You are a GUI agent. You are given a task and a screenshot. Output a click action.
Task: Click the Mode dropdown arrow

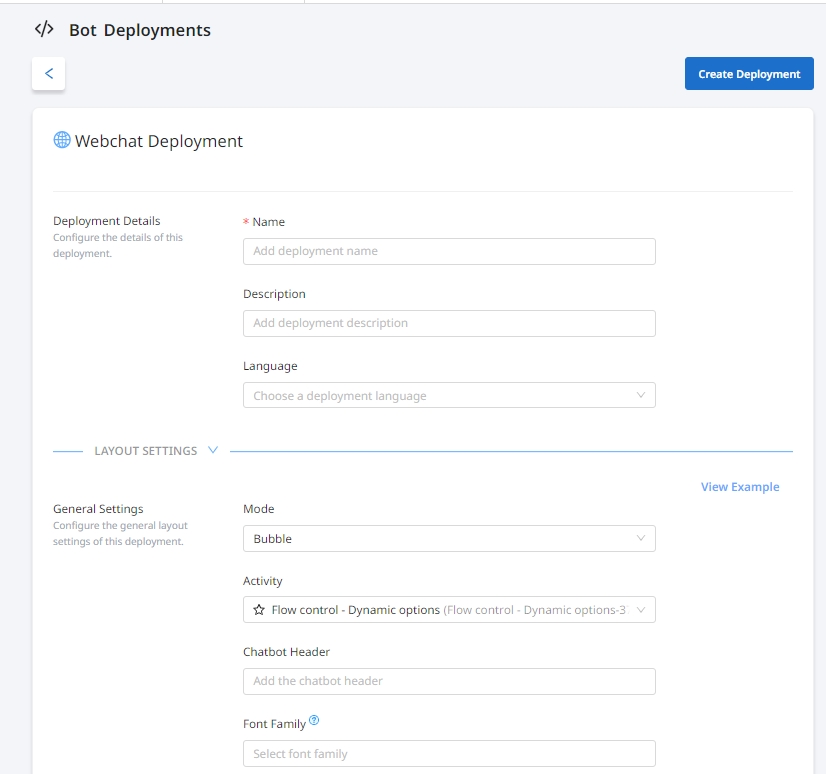point(641,539)
